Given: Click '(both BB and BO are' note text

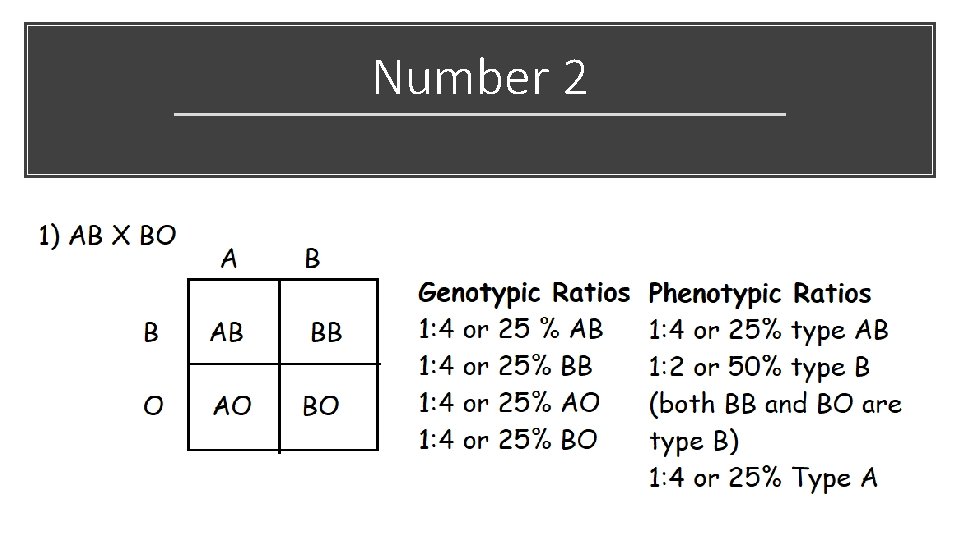Looking at the screenshot, I should 775,404.
